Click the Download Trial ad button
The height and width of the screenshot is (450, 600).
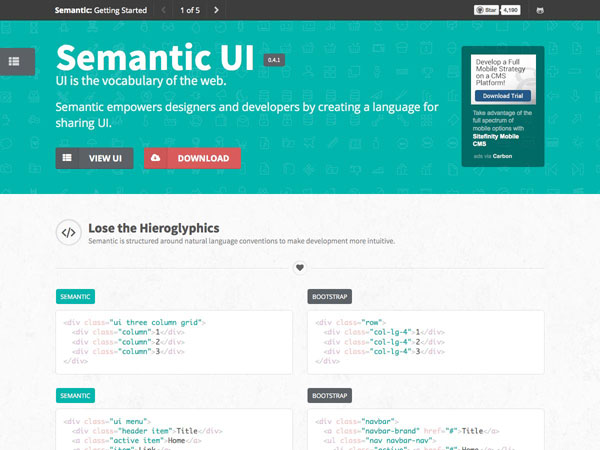tap(503, 96)
